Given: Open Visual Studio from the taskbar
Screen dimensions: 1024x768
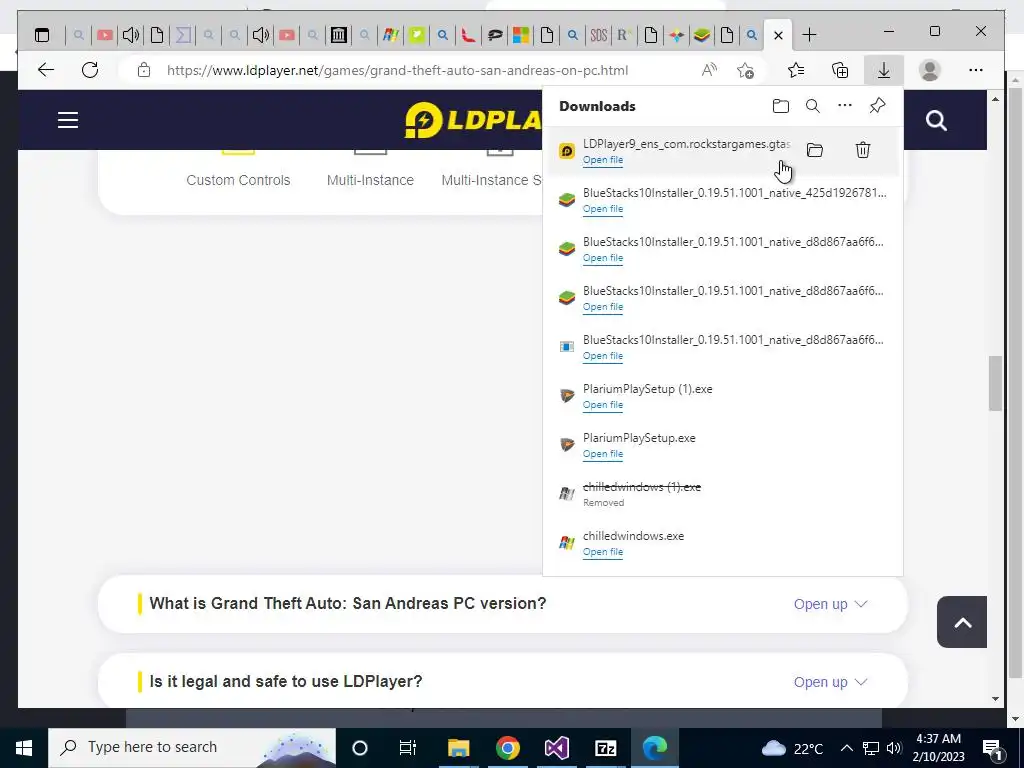Looking at the screenshot, I should coord(556,748).
